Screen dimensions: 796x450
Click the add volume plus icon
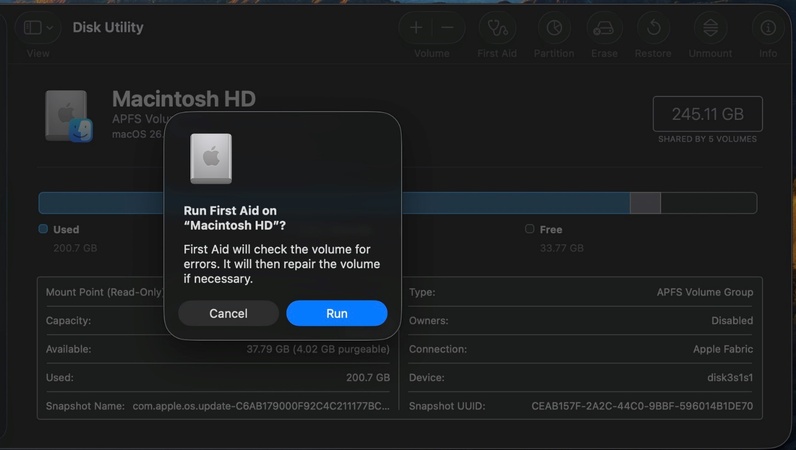click(416, 27)
